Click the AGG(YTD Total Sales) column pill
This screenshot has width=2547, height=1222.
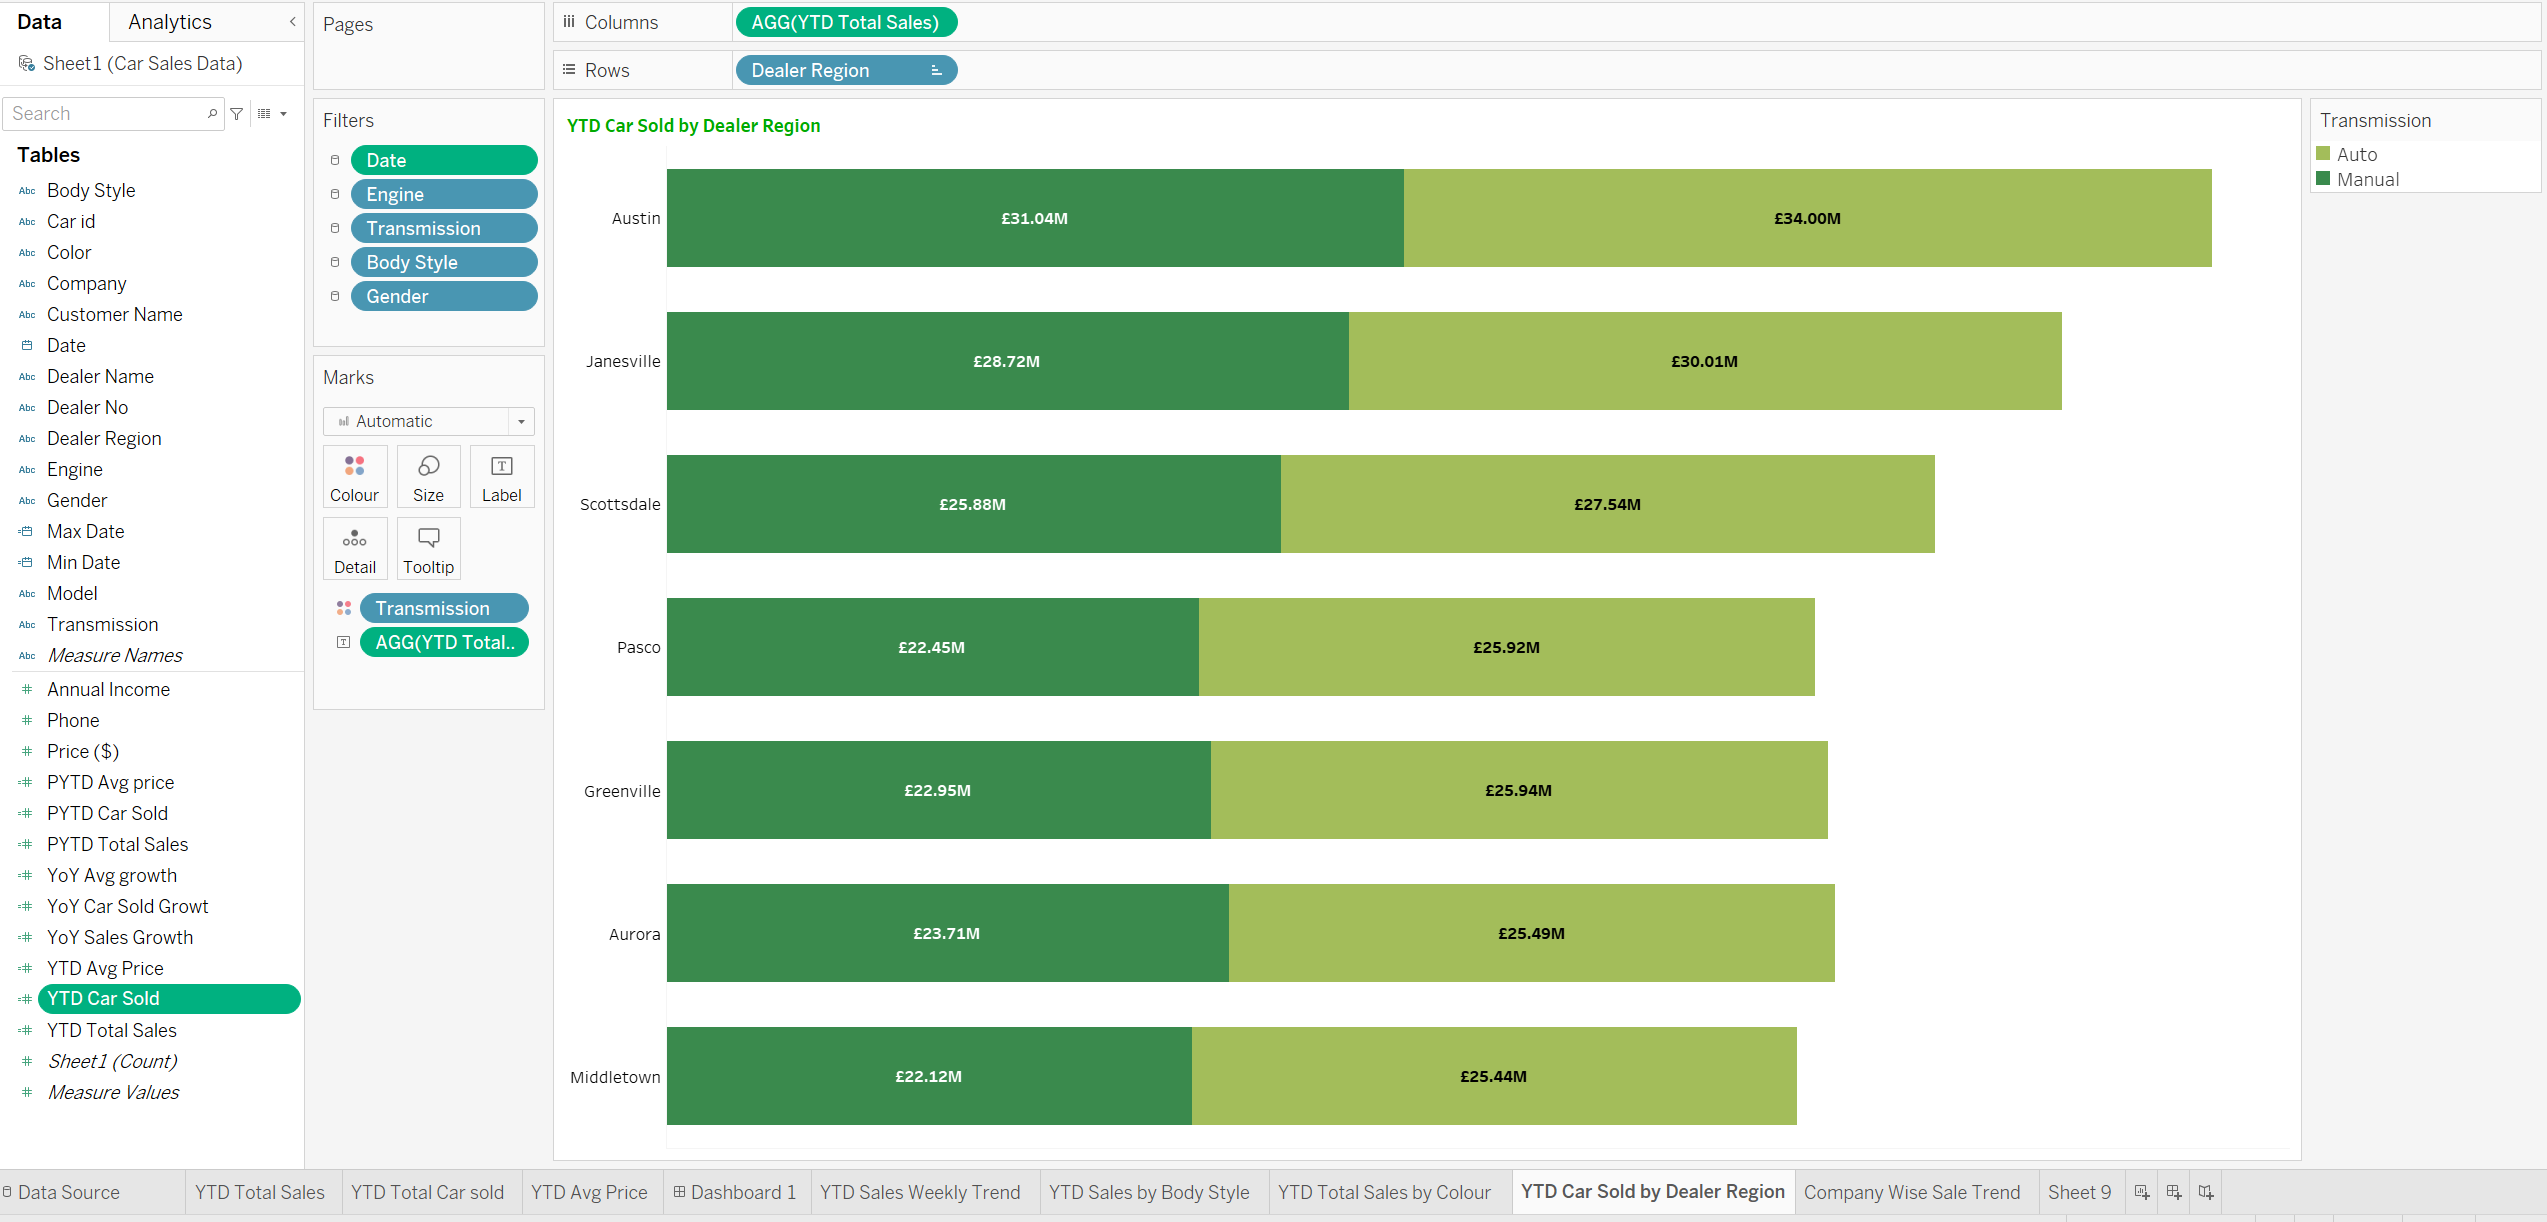tap(845, 22)
